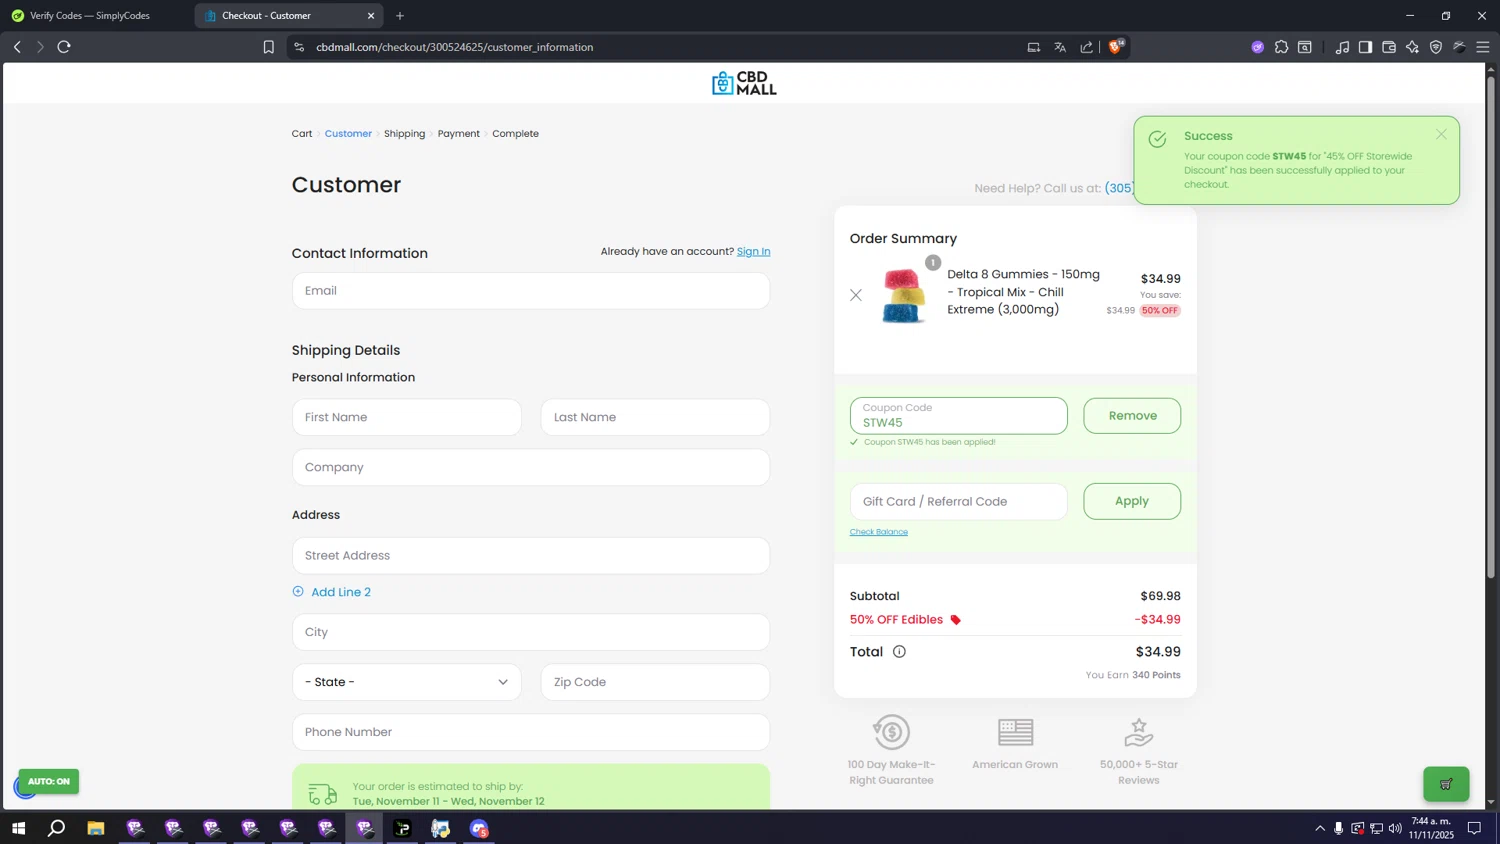Focus the Last Name field

[656, 417]
